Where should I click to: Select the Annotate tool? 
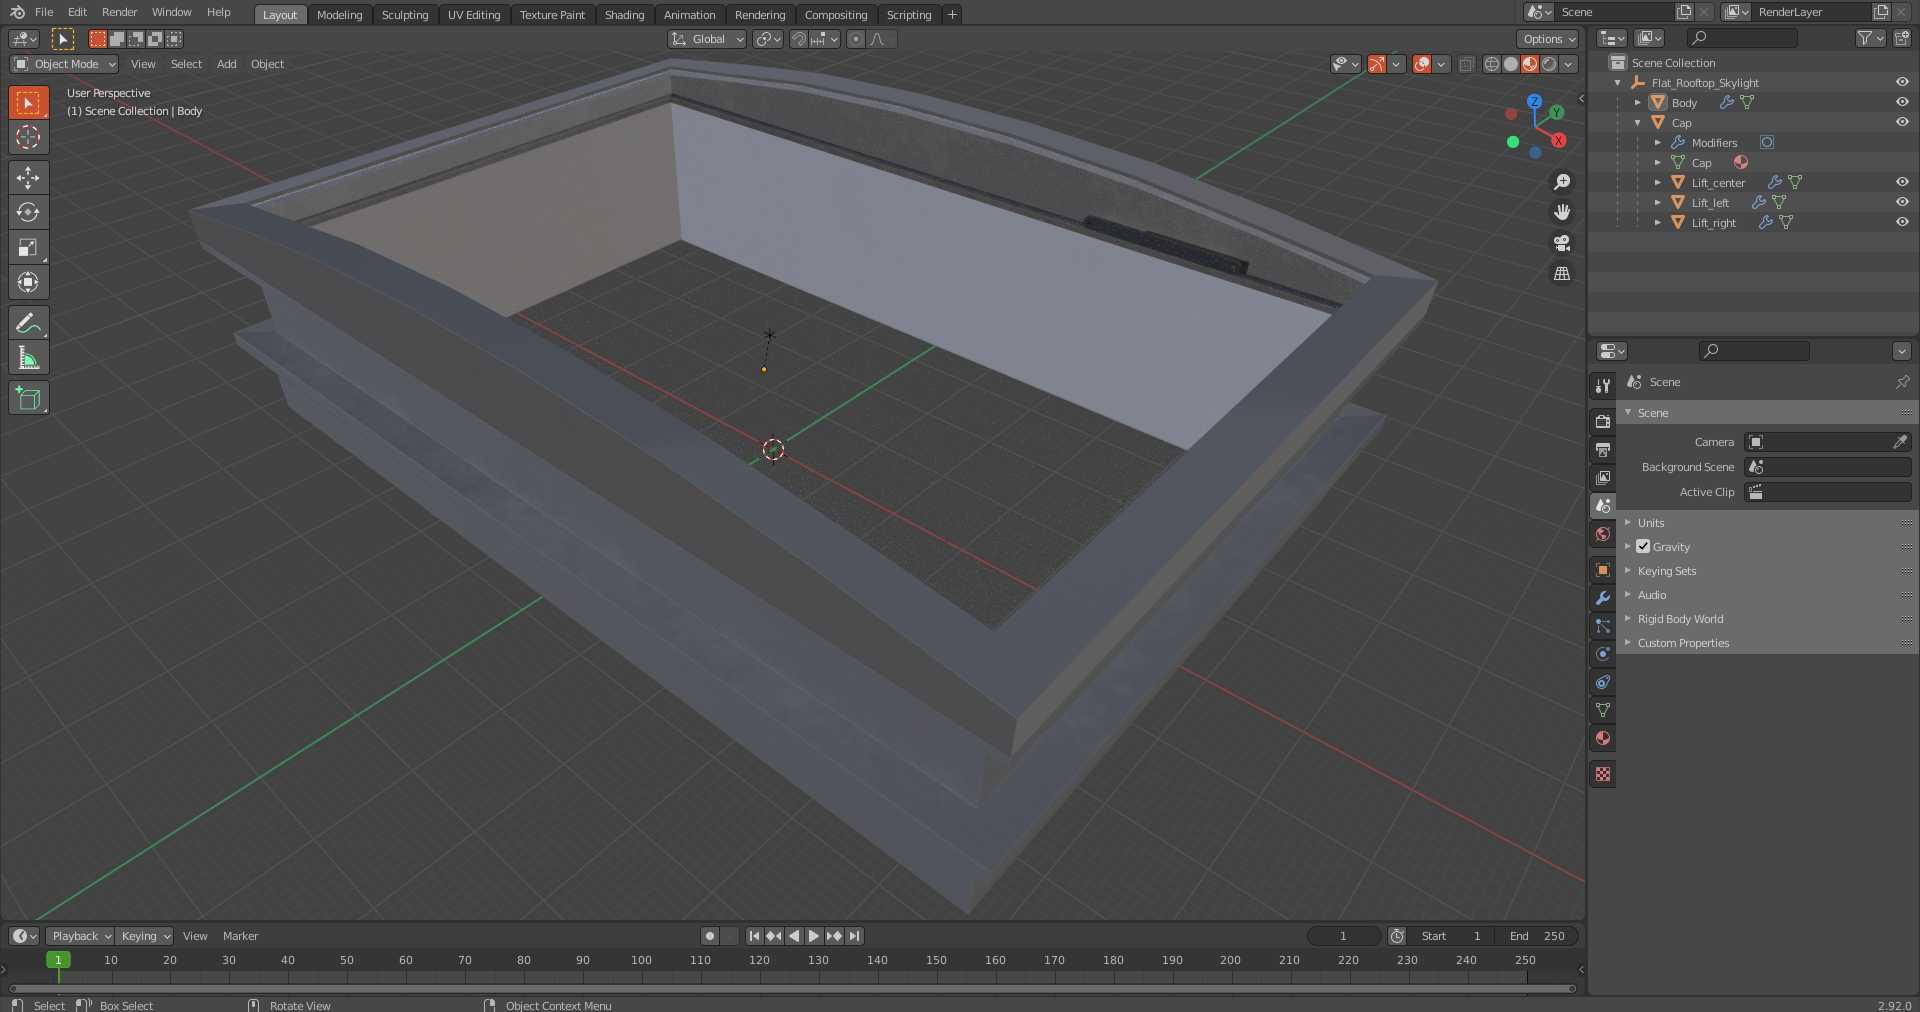[28, 323]
